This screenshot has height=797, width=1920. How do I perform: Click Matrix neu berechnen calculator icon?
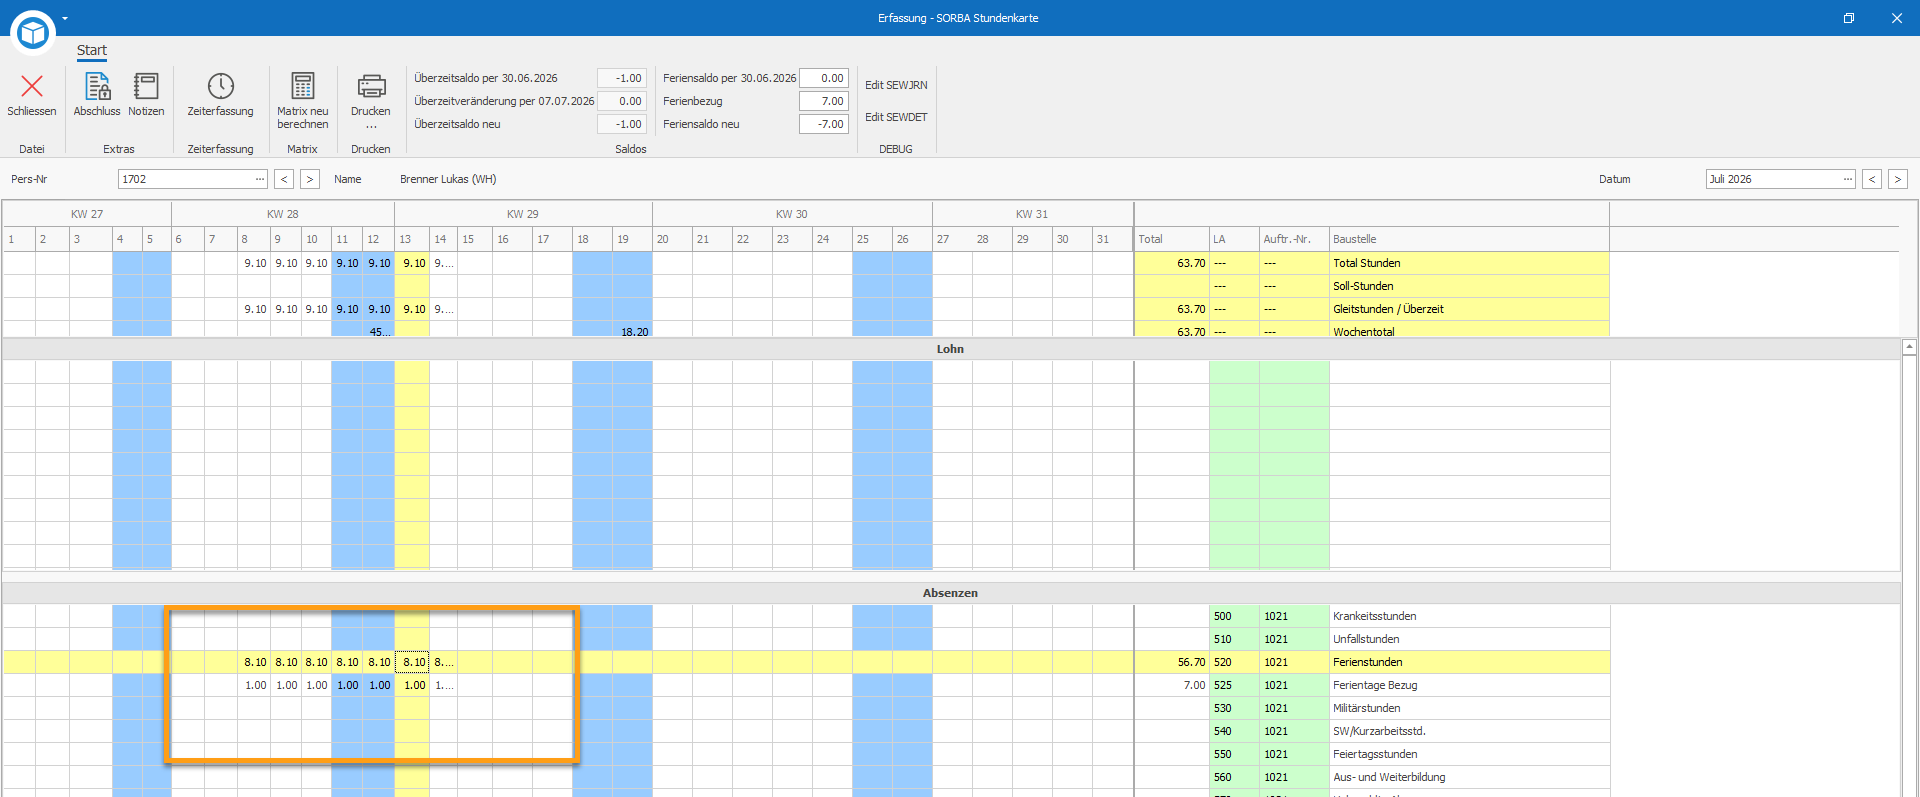(302, 86)
